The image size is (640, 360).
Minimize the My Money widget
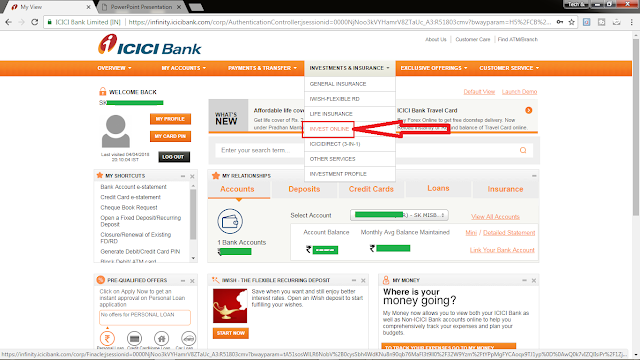pos(524,280)
